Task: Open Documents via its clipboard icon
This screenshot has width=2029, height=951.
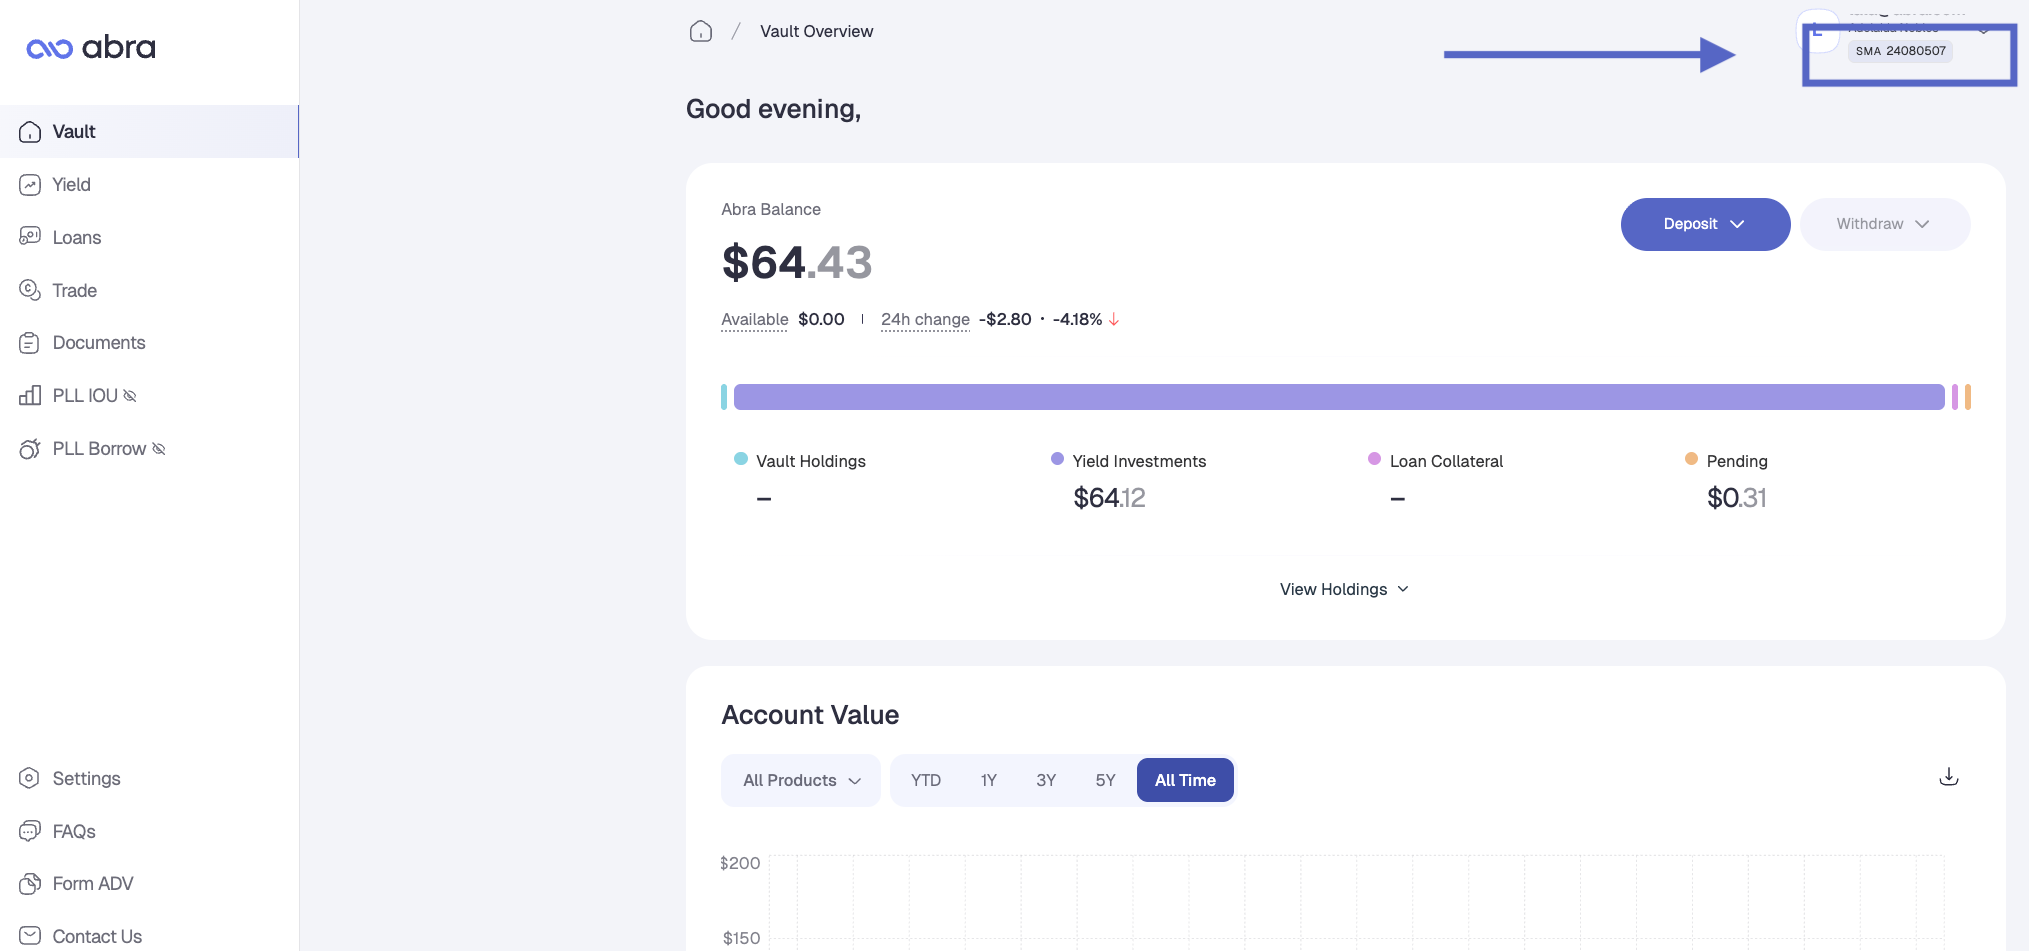Action: (x=30, y=343)
